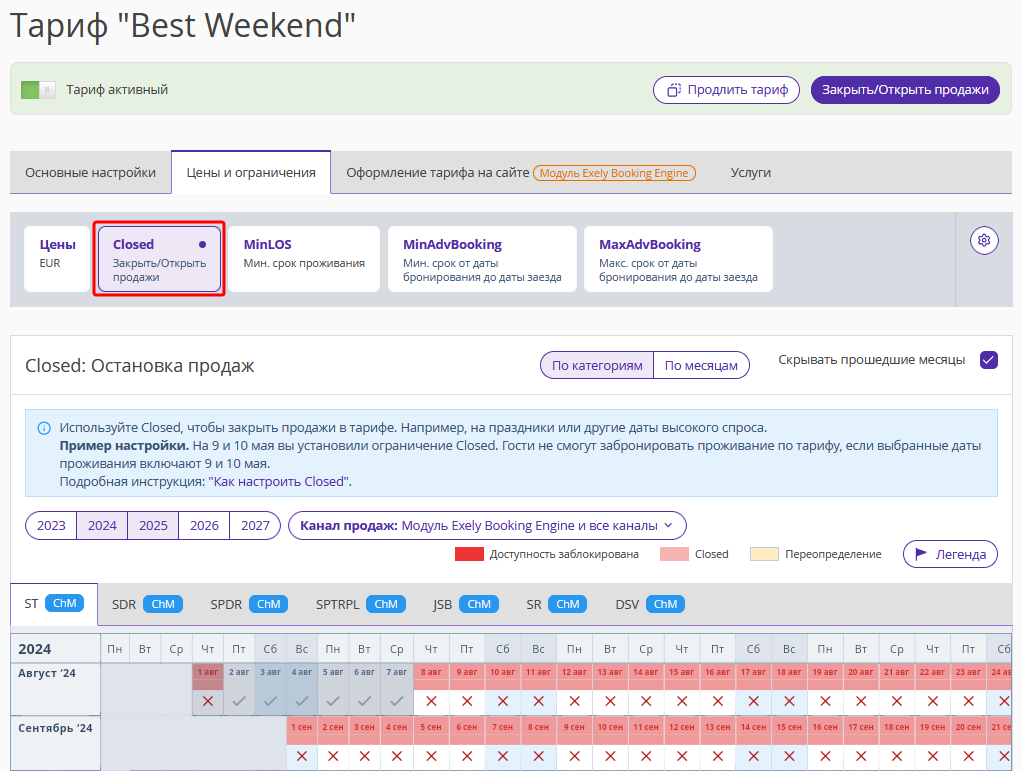Open the gear settings icon
The image size is (1023, 771).
pyautogui.click(x=984, y=241)
